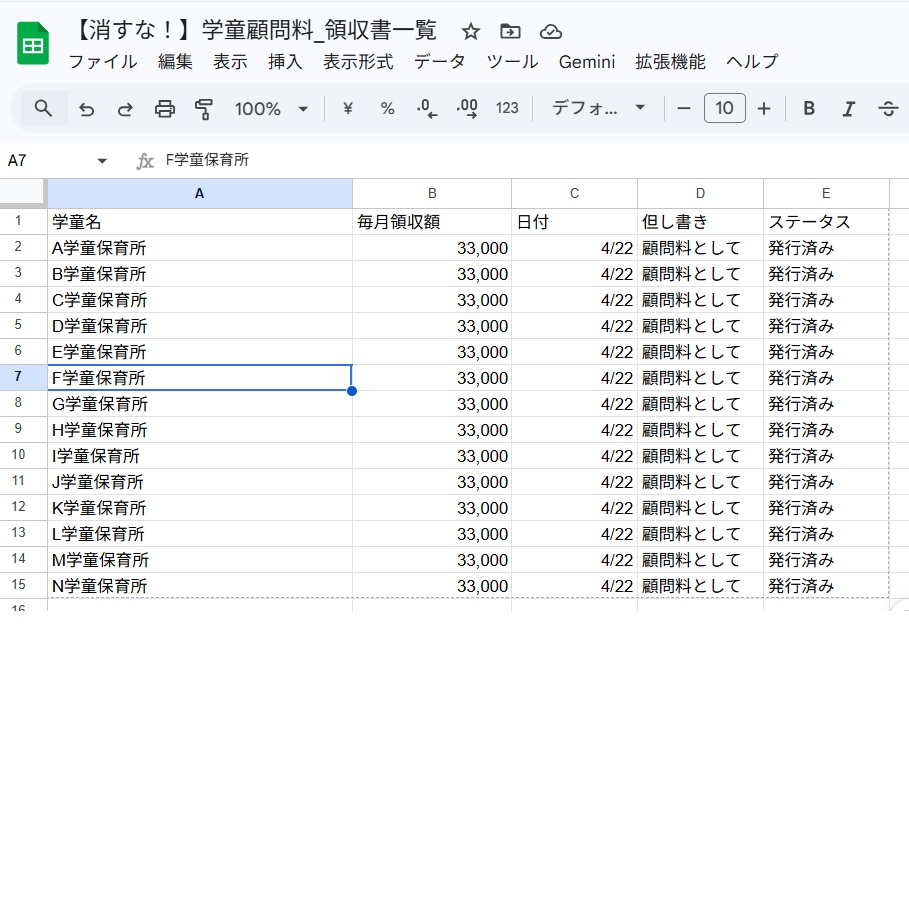Open the データ menu

[439, 62]
